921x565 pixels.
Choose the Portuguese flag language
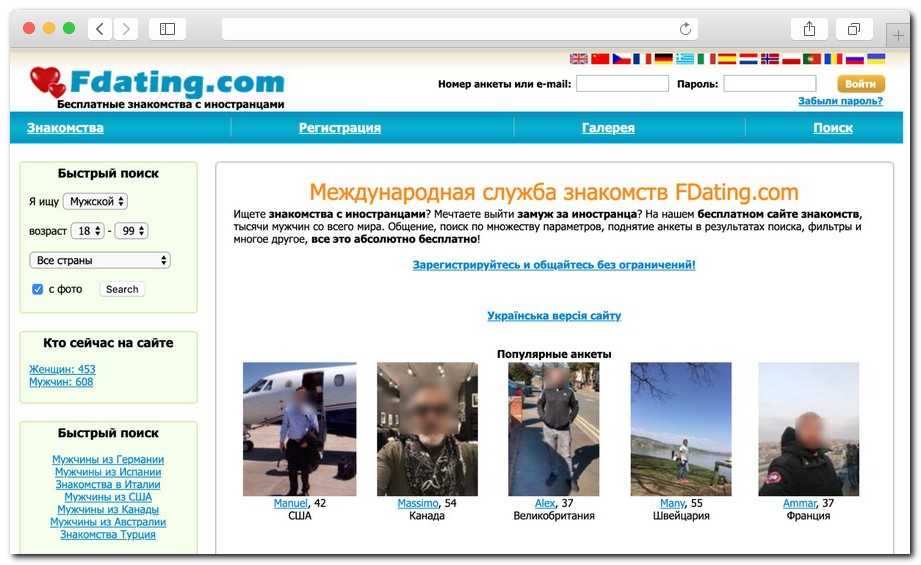tap(812, 59)
